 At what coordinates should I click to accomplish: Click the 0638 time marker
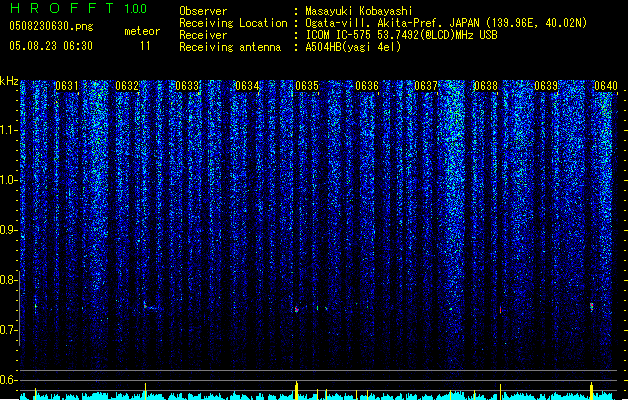pos(486,86)
